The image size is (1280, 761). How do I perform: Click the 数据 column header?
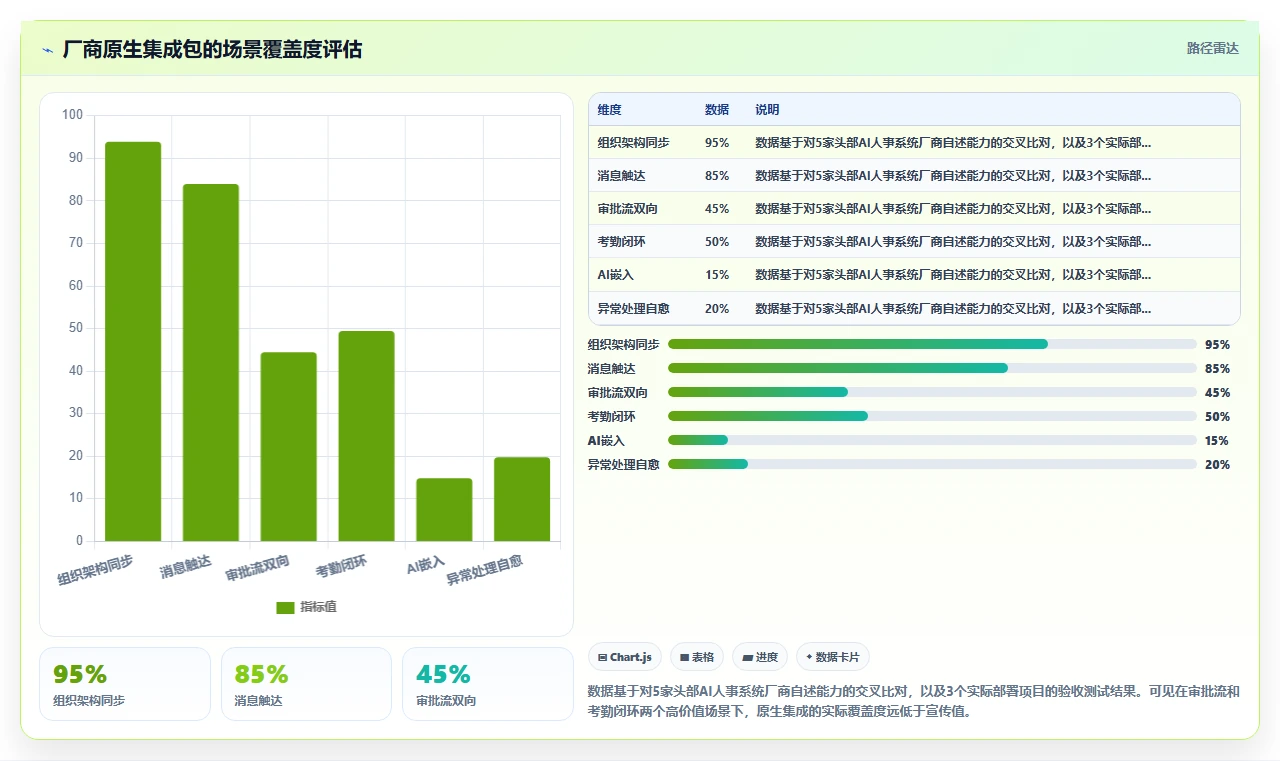[717, 110]
